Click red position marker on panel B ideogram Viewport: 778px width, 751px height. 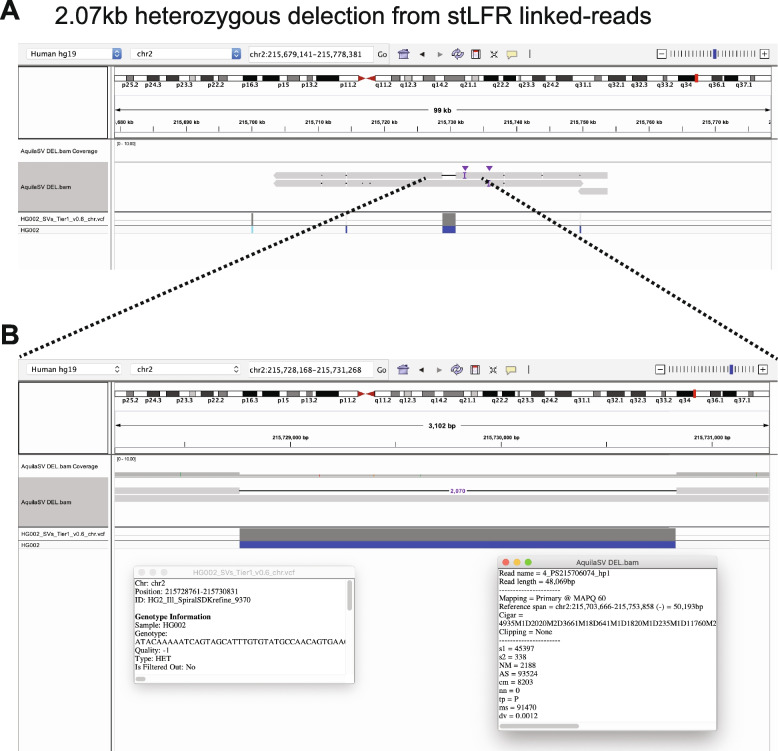pos(695,393)
